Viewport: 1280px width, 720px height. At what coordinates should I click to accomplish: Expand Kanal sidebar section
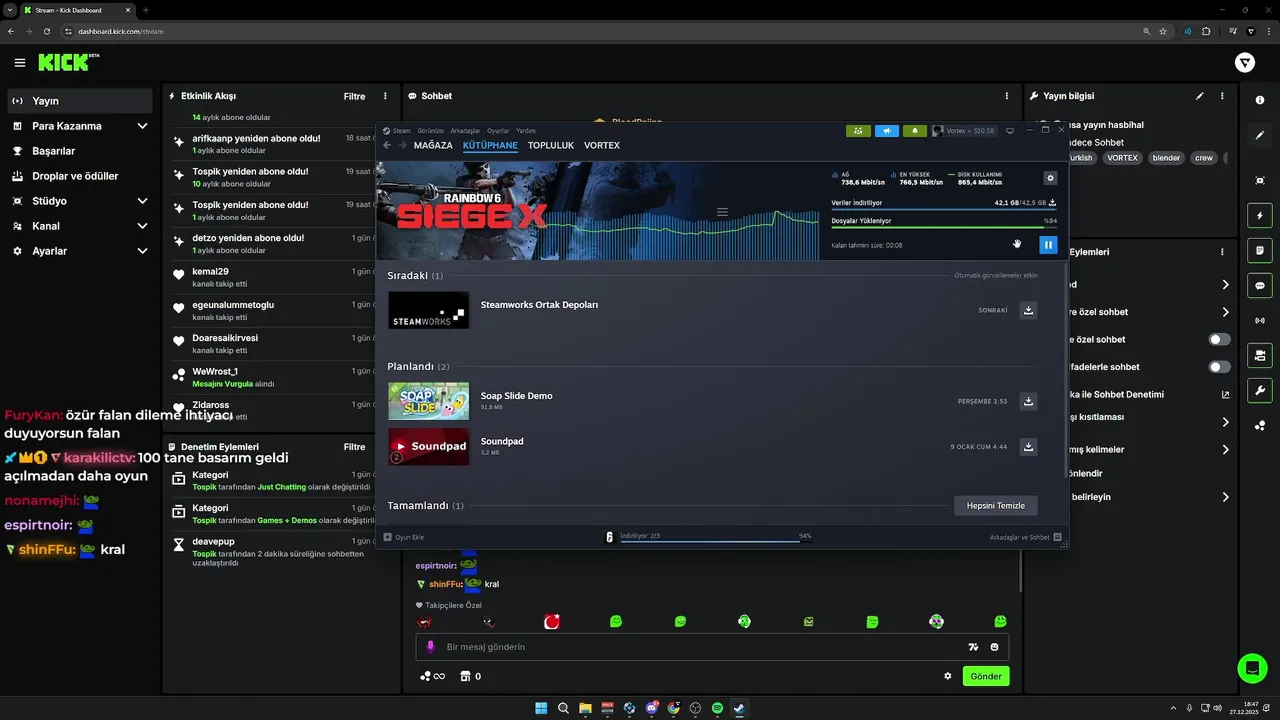(142, 226)
